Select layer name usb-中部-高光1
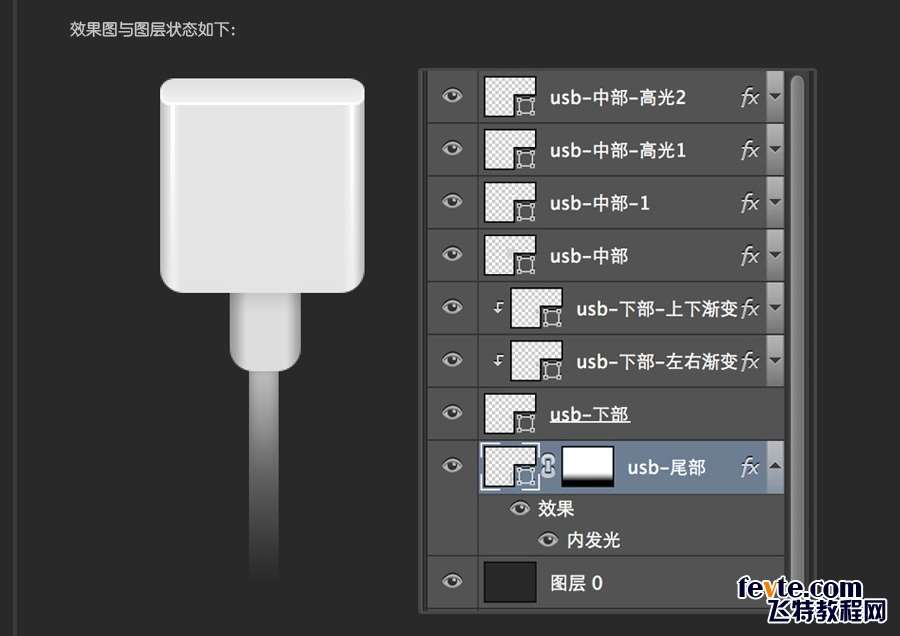Image resolution: width=900 pixels, height=636 pixels. click(x=618, y=150)
